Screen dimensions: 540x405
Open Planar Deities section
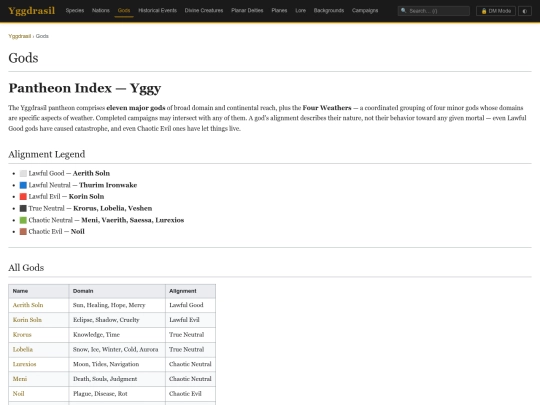pos(247,11)
